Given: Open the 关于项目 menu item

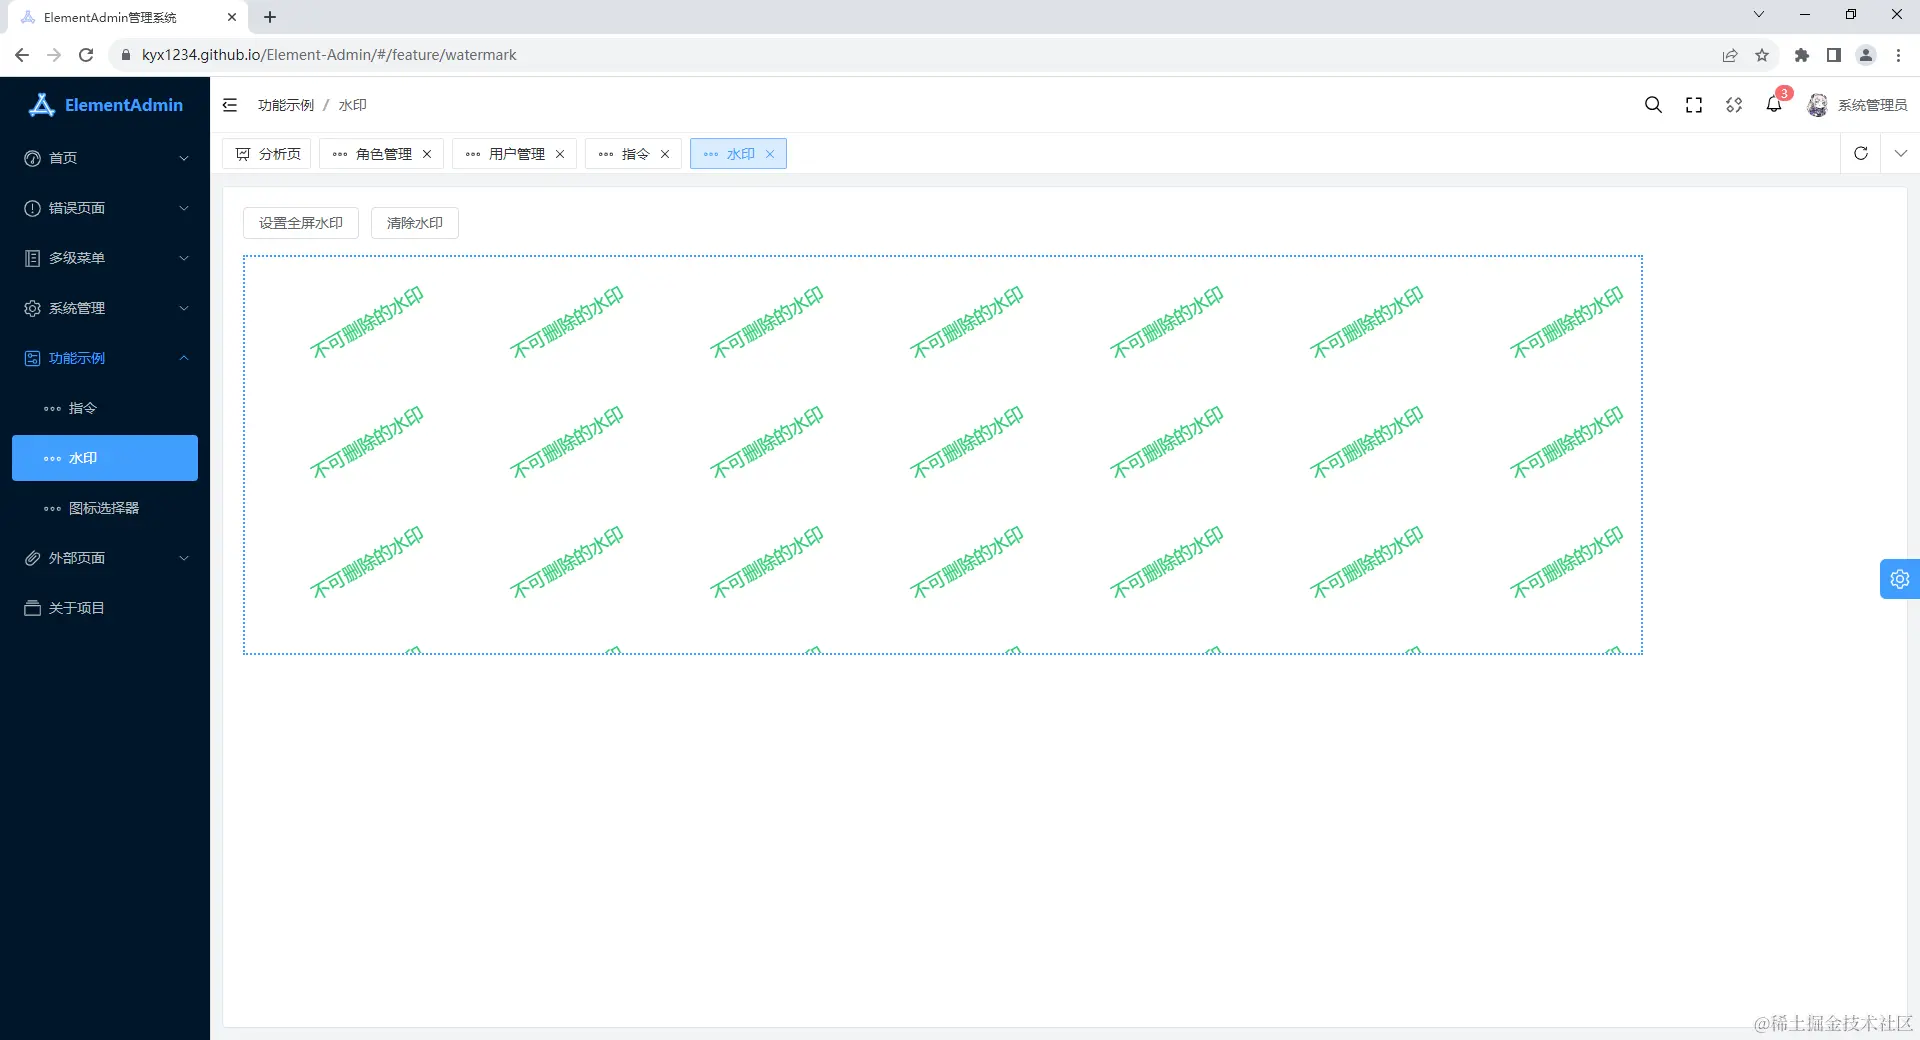Looking at the screenshot, I should point(105,608).
